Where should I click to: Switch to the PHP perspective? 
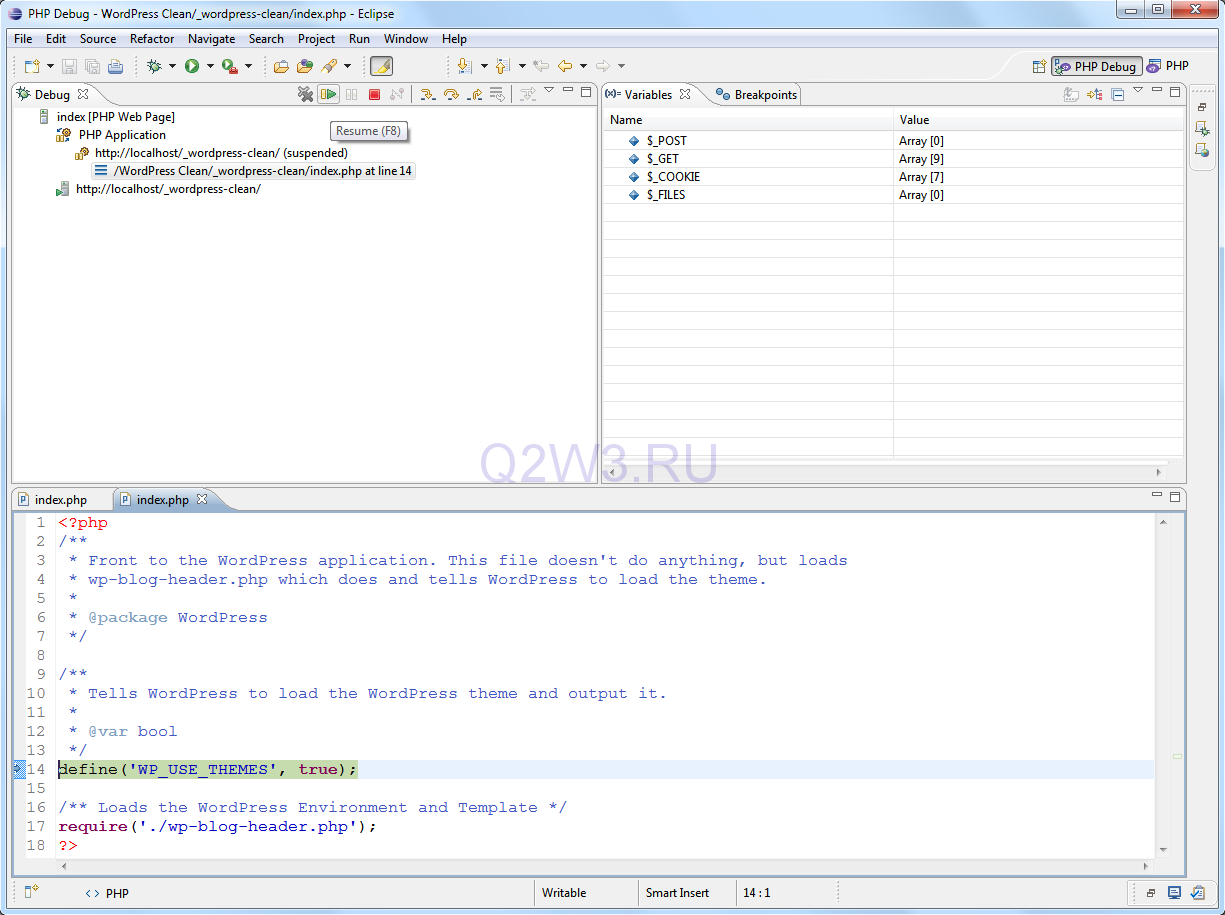1168,66
